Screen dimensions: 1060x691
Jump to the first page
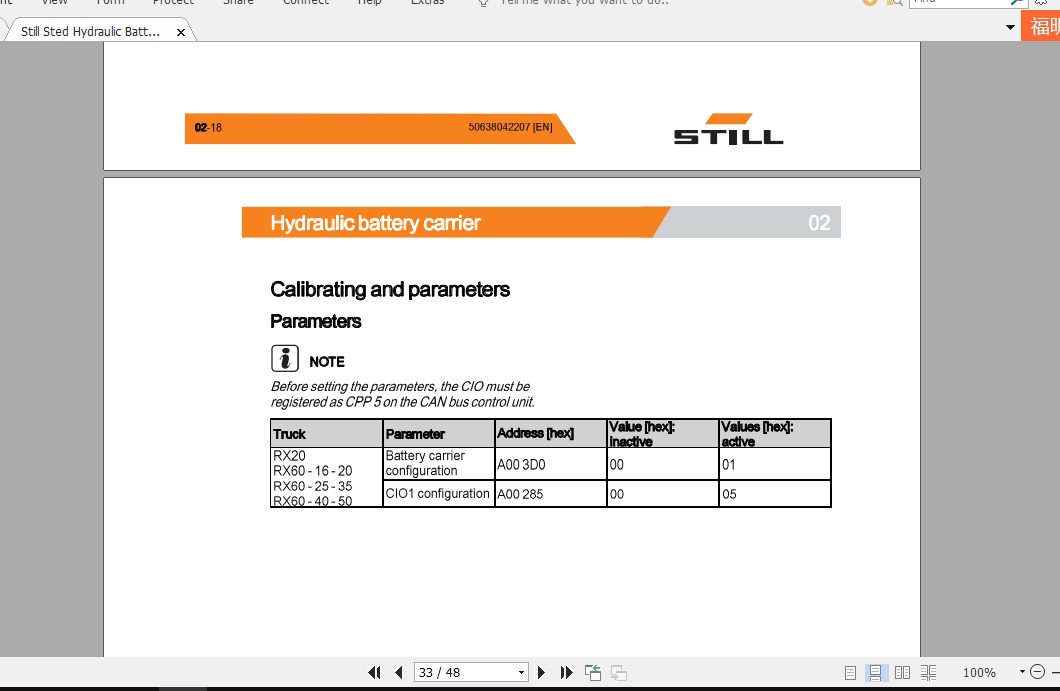374,672
